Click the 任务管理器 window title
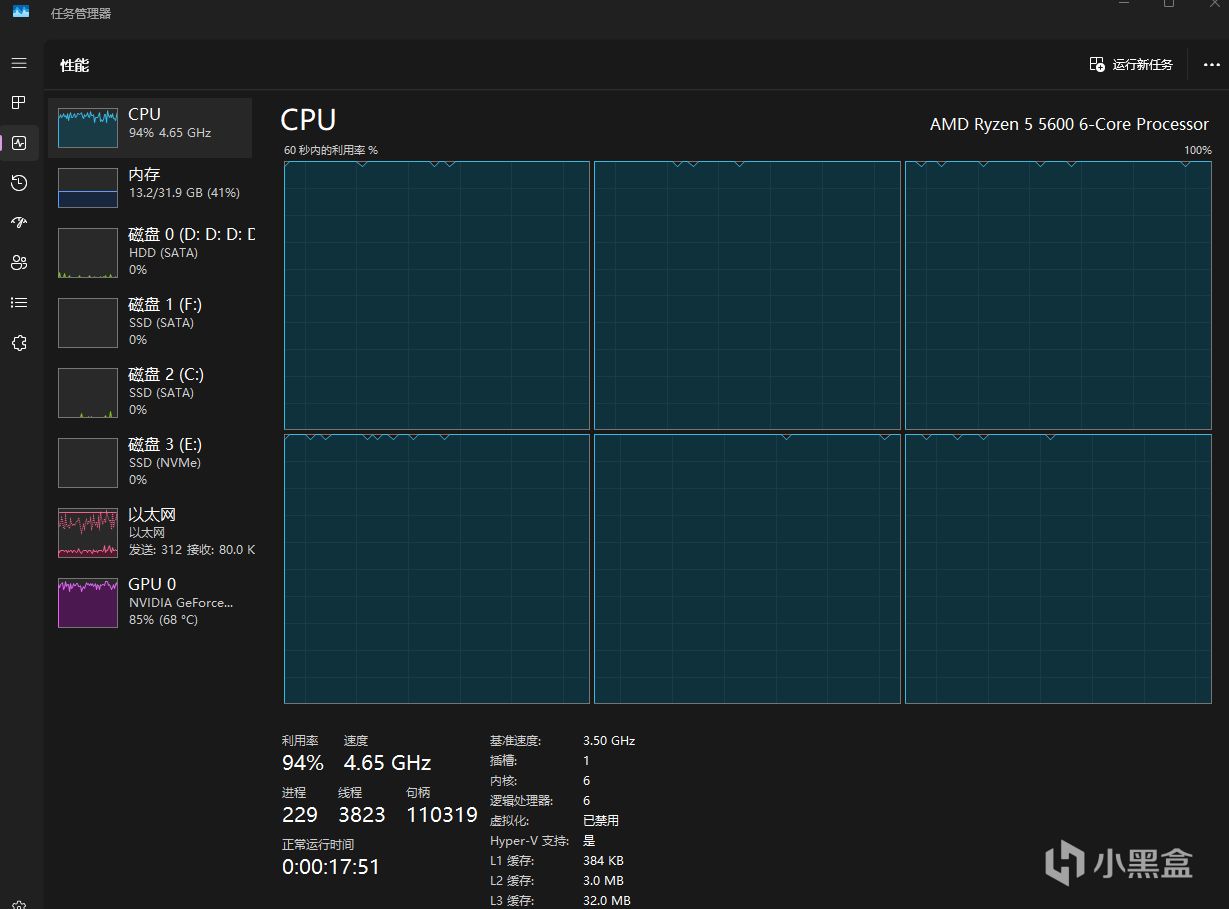This screenshot has height=909, width=1229. click(81, 13)
